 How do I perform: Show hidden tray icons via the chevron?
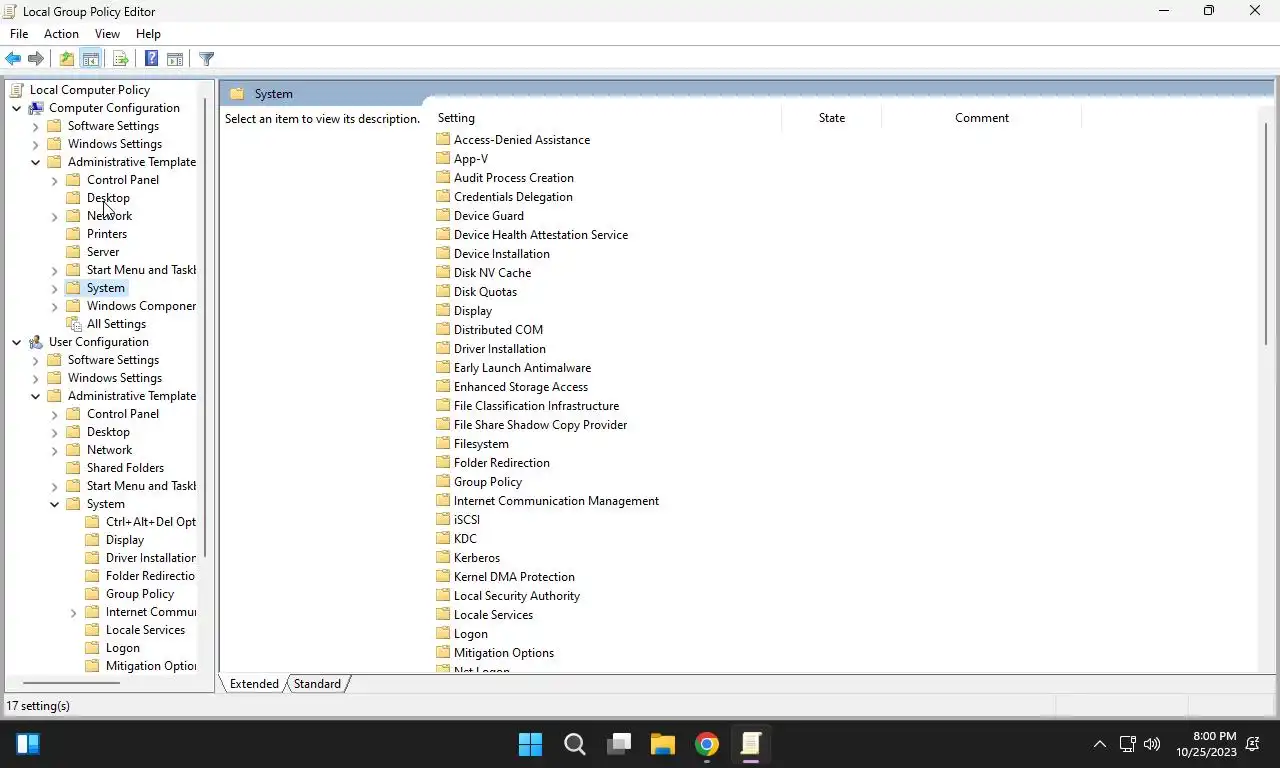point(1099,744)
